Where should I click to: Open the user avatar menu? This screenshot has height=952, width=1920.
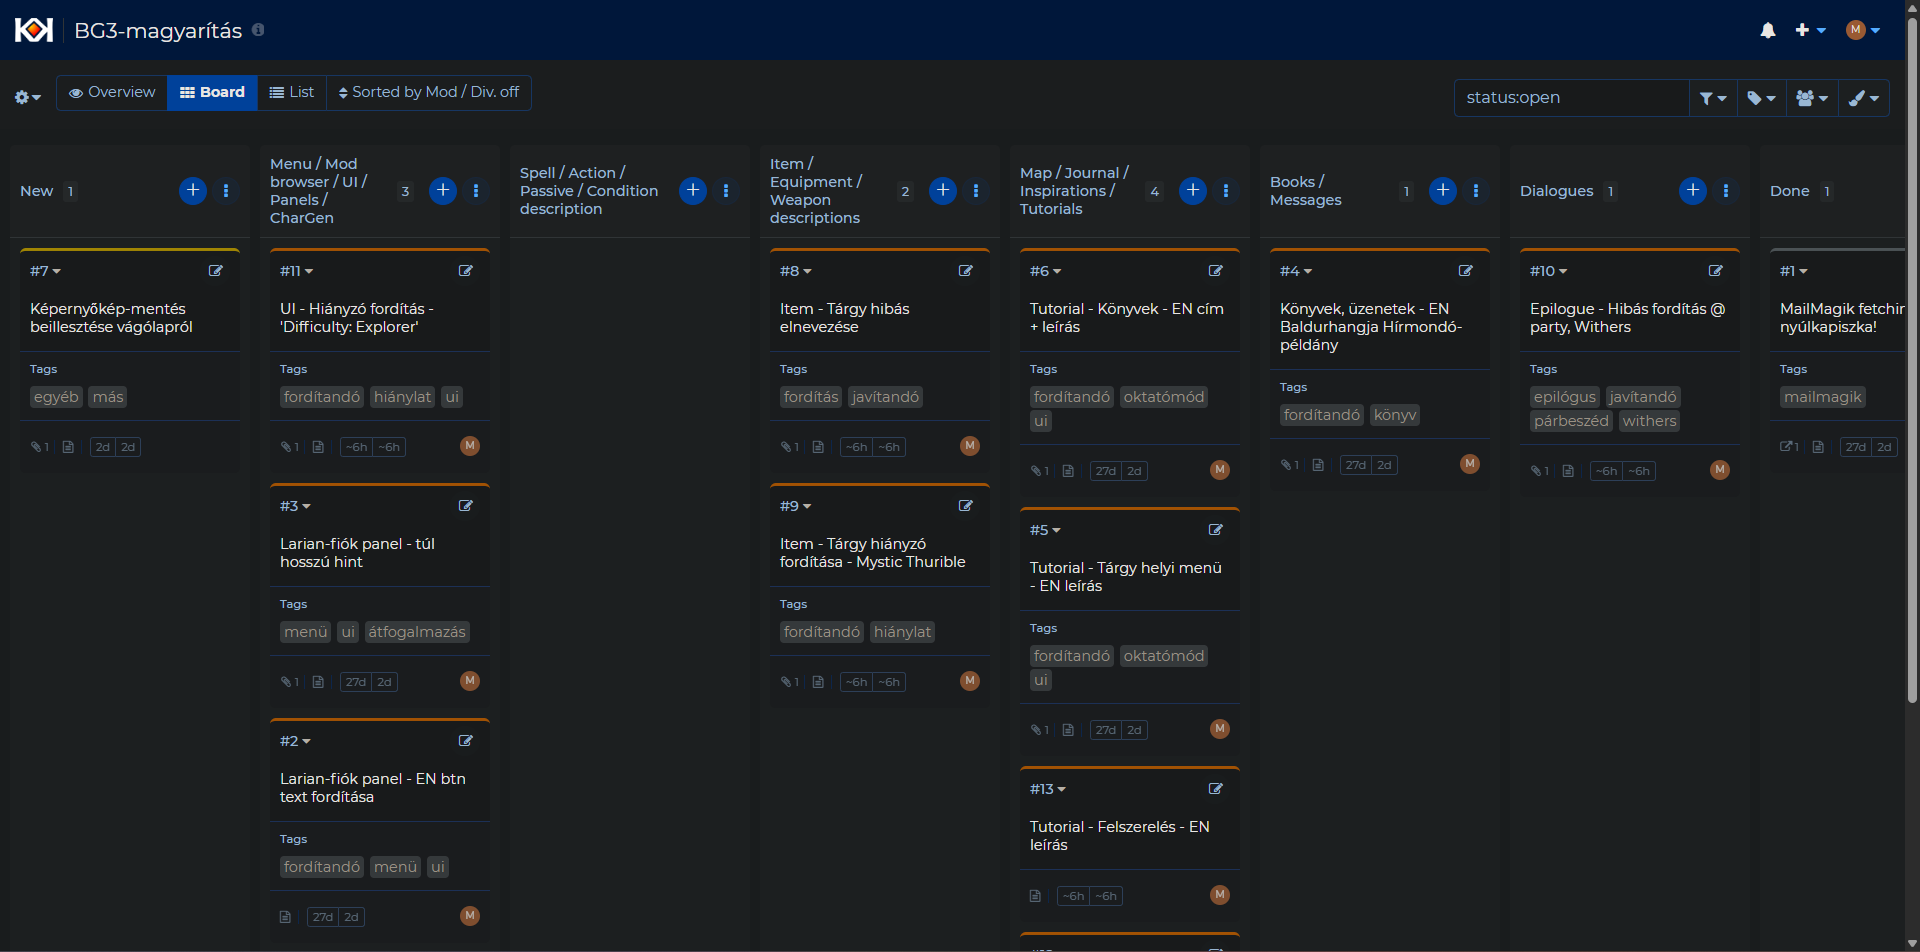[x=1863, y=30]
